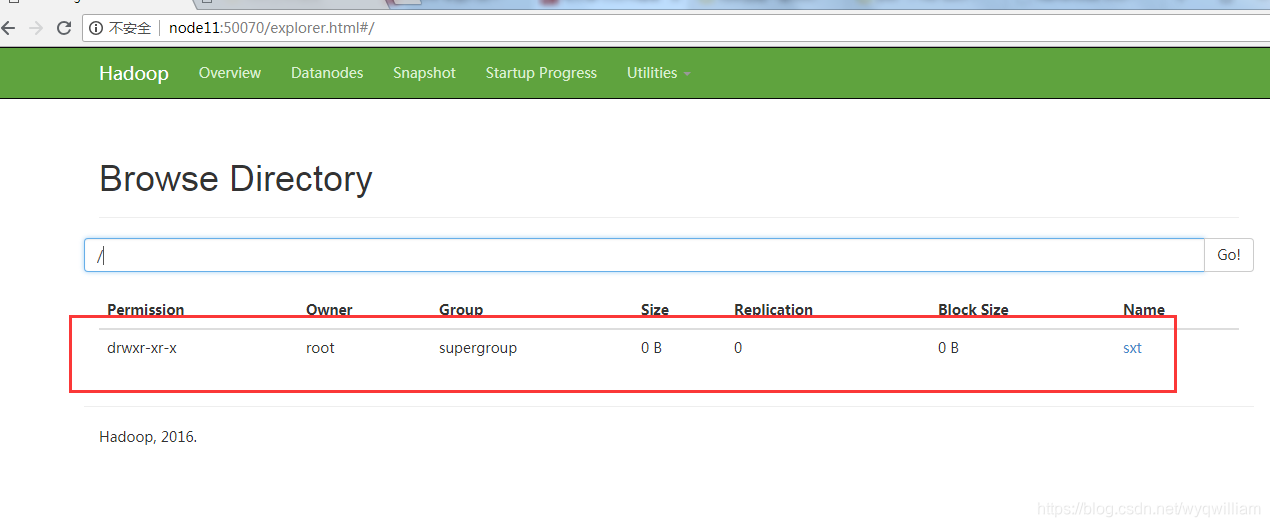Open the sxt directory link
The image size is (1270, 527).
(1132, 348)
